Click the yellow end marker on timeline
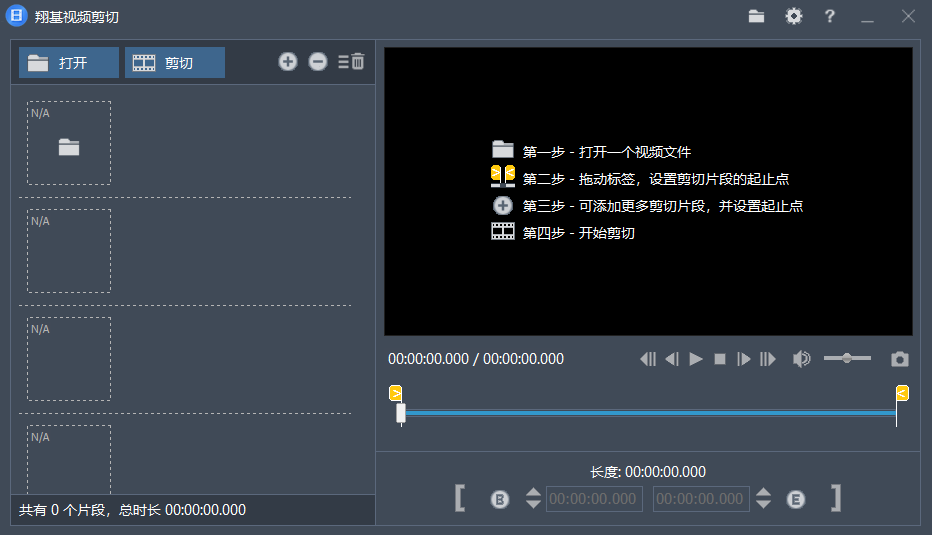Screen dimensions: 932x535 [902, 393]
